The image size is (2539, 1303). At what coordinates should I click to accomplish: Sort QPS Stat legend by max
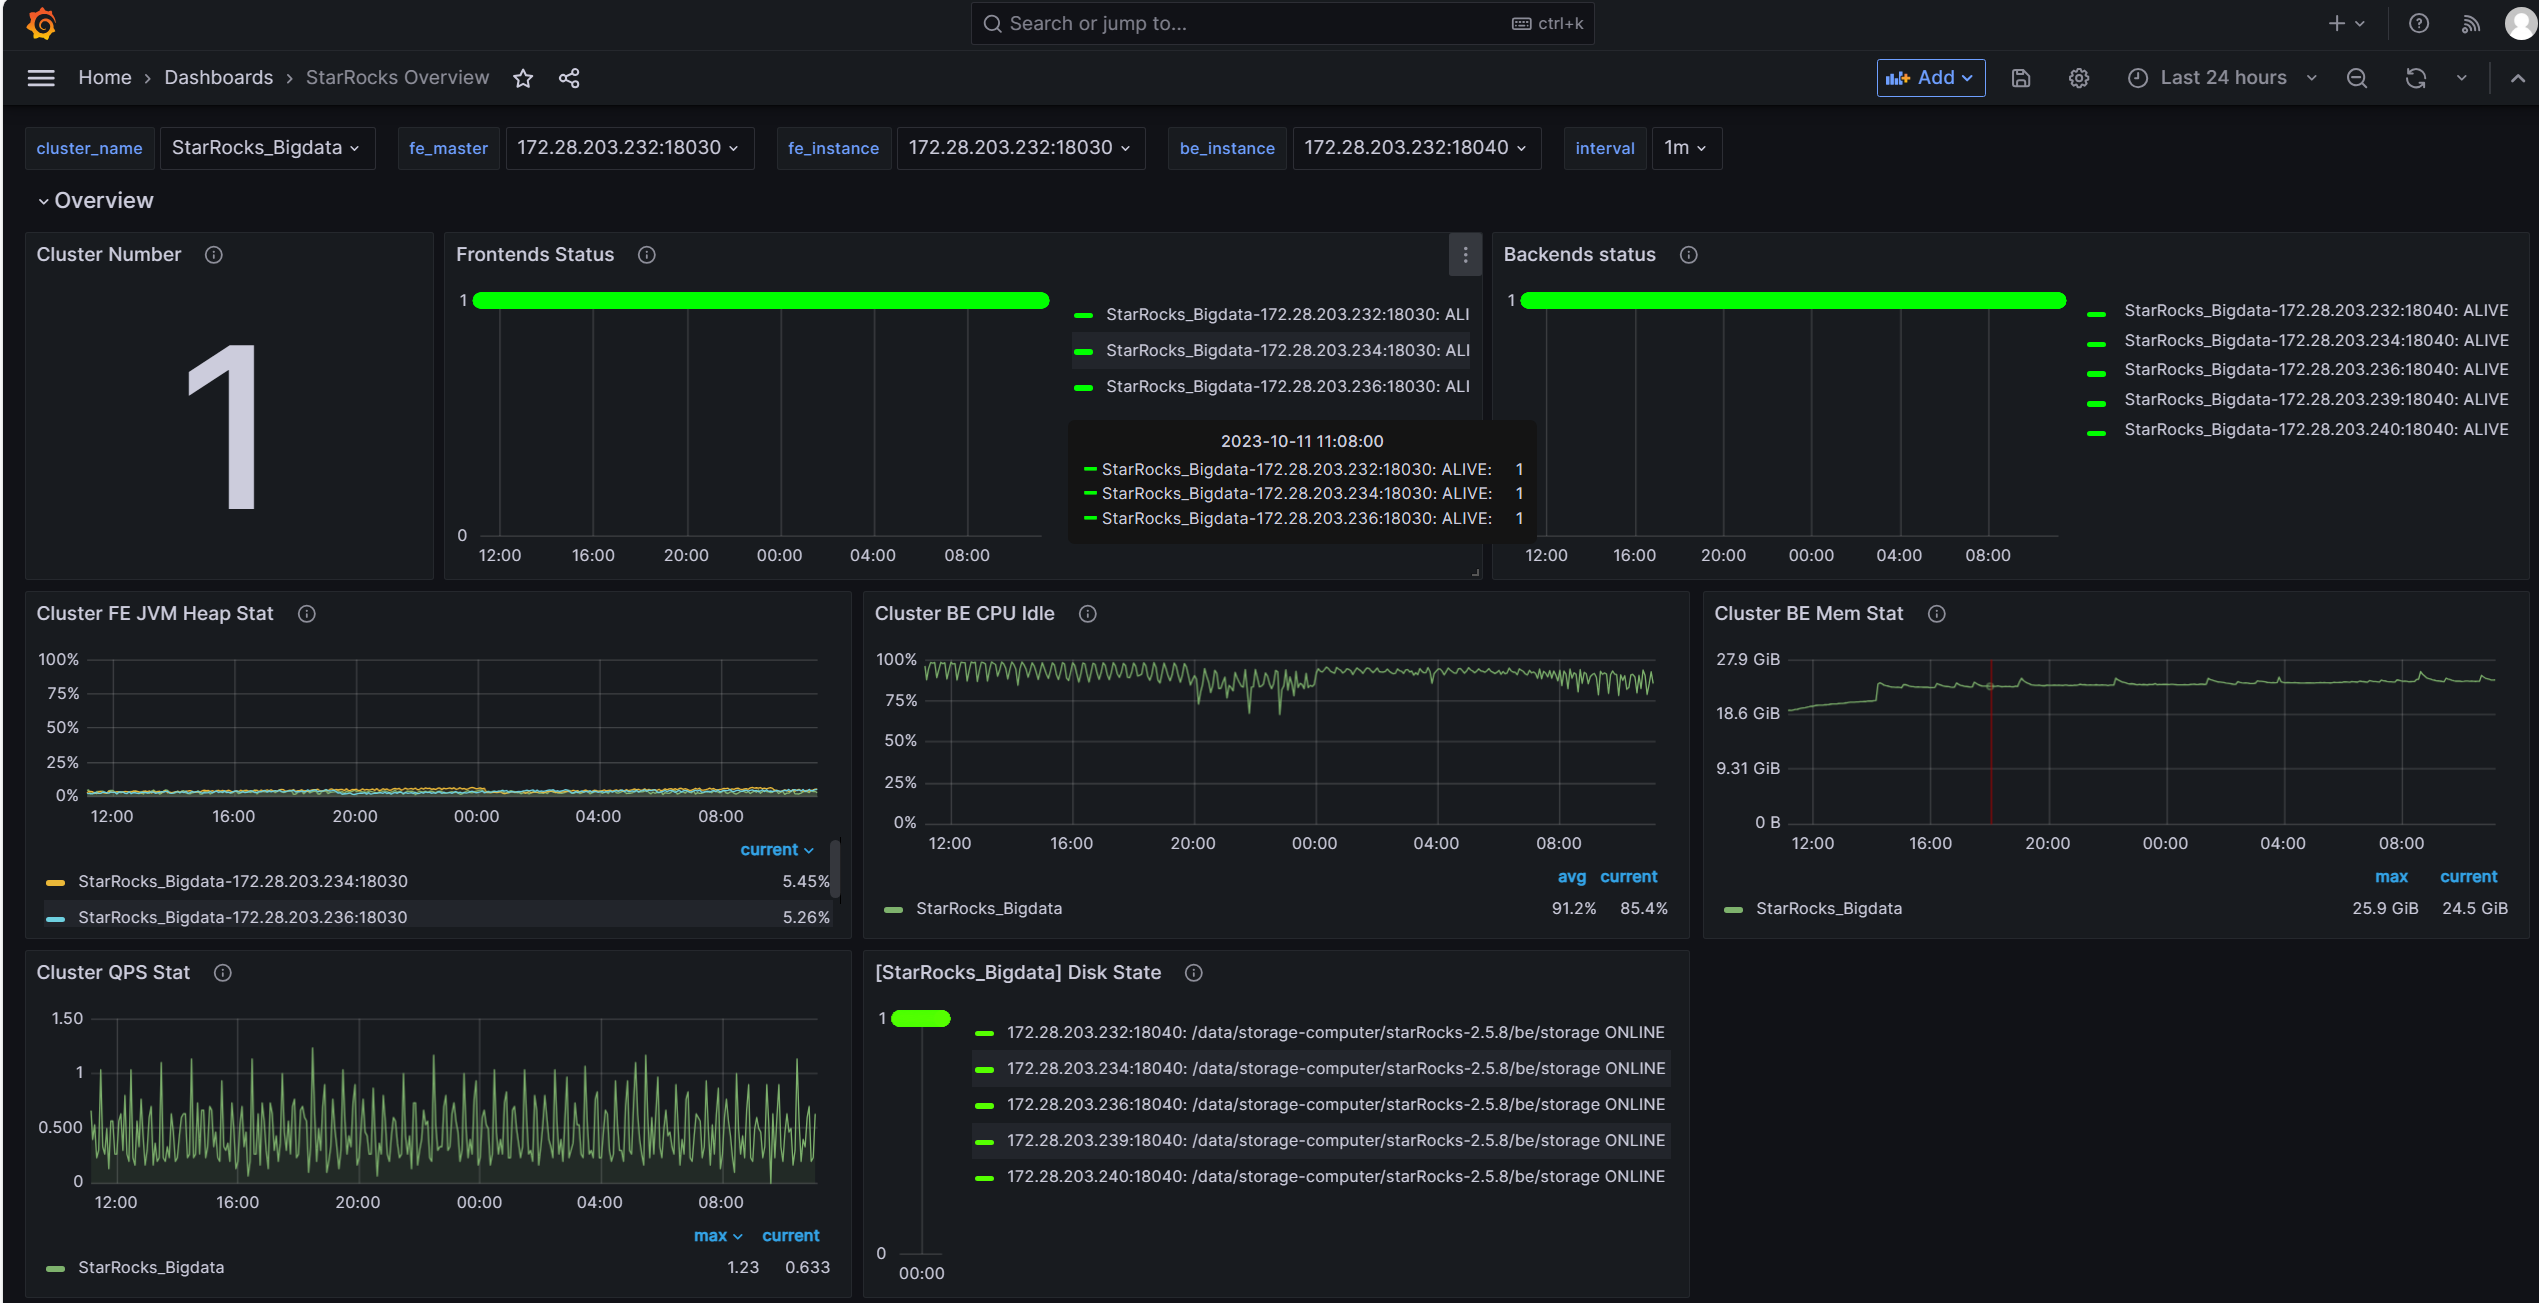click(718, 1236)
